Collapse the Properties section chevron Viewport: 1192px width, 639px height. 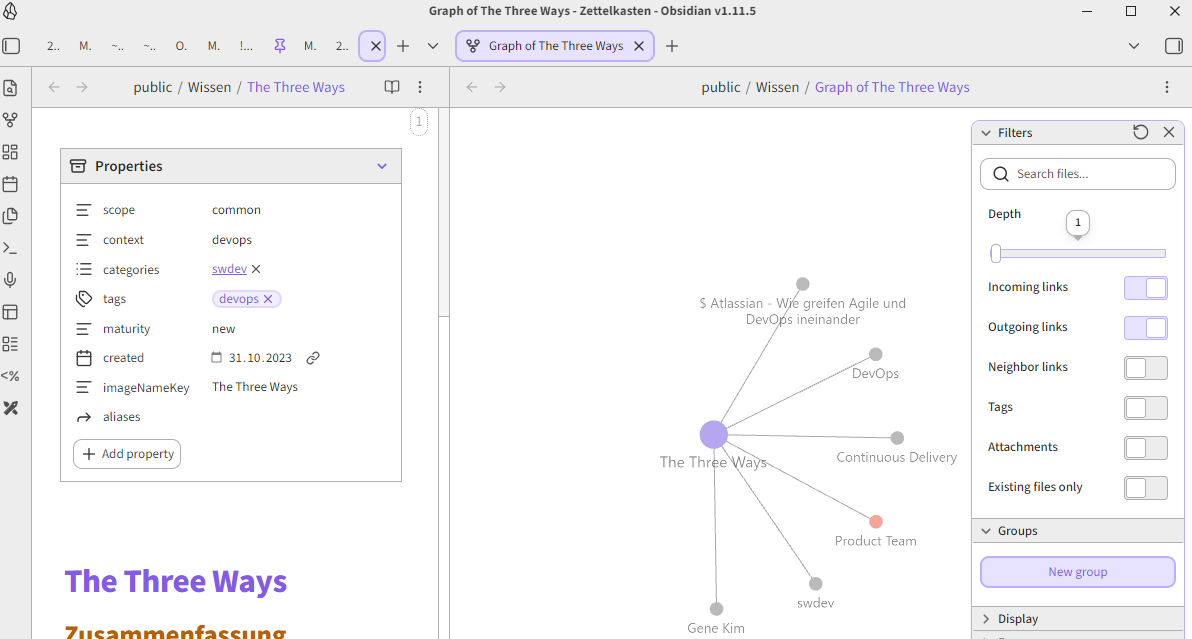(382, 166)
